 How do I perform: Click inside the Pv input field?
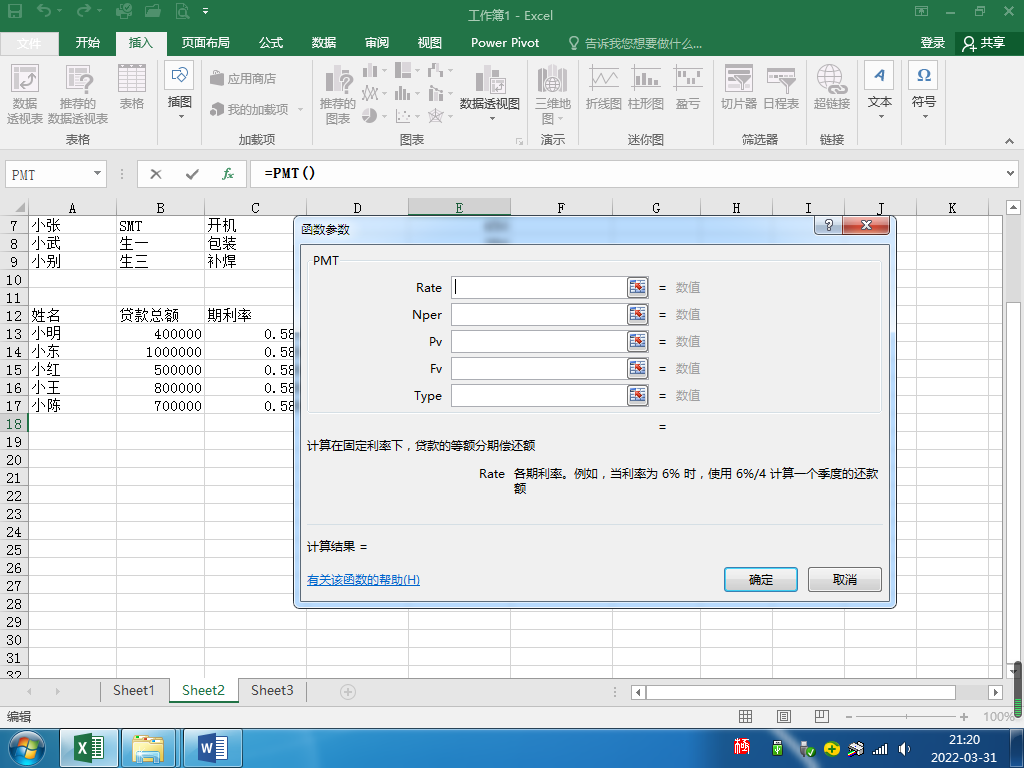(539, 342)
